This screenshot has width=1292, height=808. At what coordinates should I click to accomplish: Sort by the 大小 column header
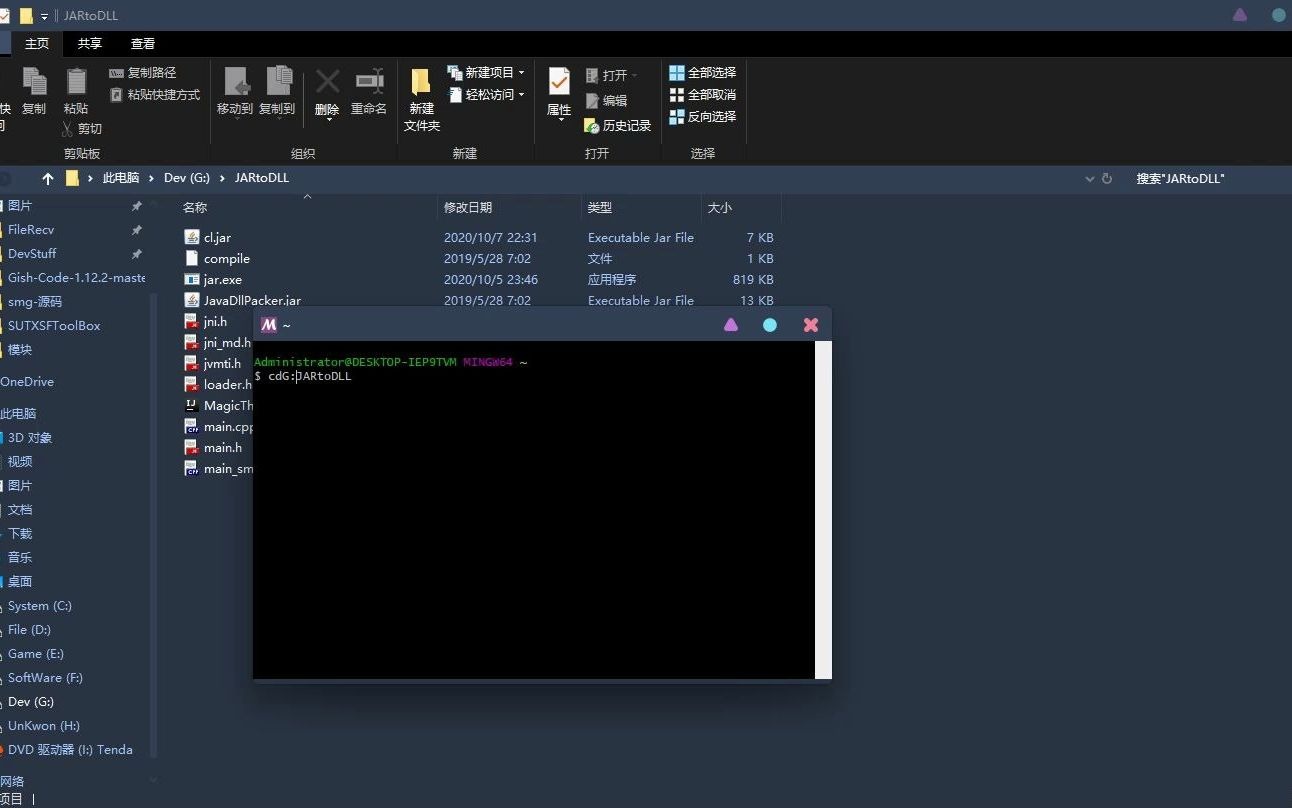coord(720,208)
